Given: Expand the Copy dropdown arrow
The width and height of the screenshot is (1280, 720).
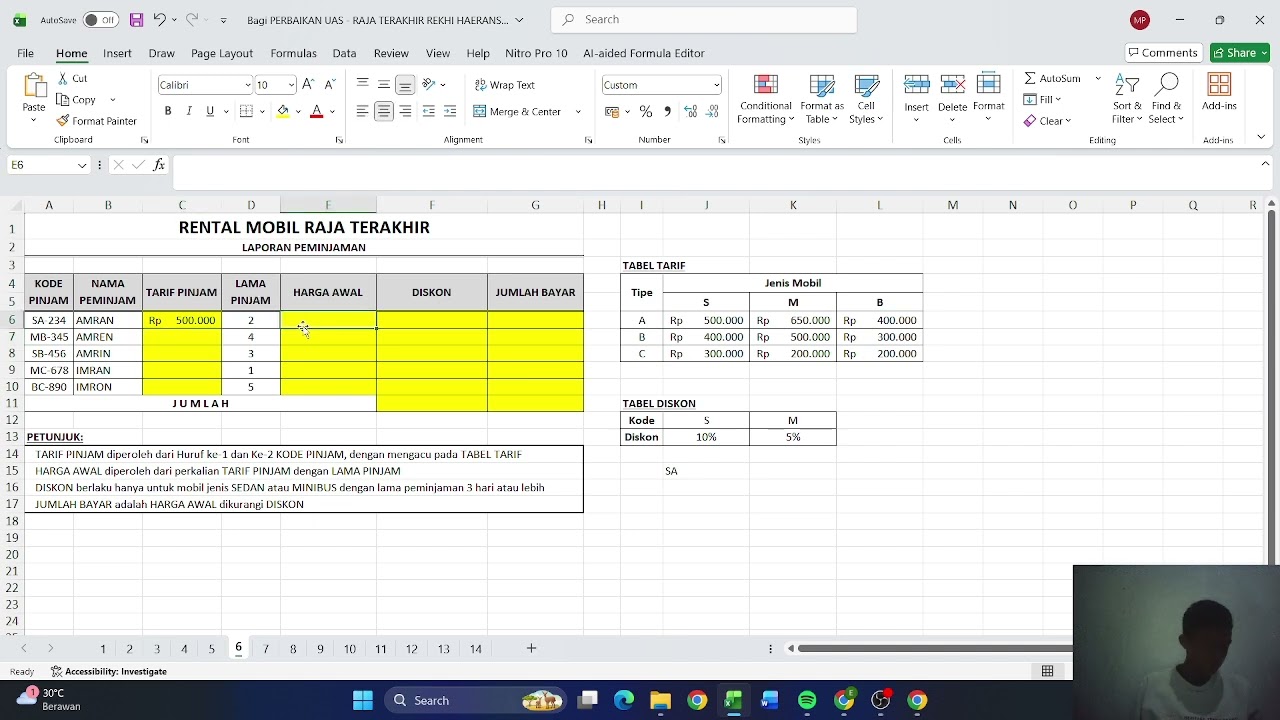Looking at the screenshot, I should 113,100.
